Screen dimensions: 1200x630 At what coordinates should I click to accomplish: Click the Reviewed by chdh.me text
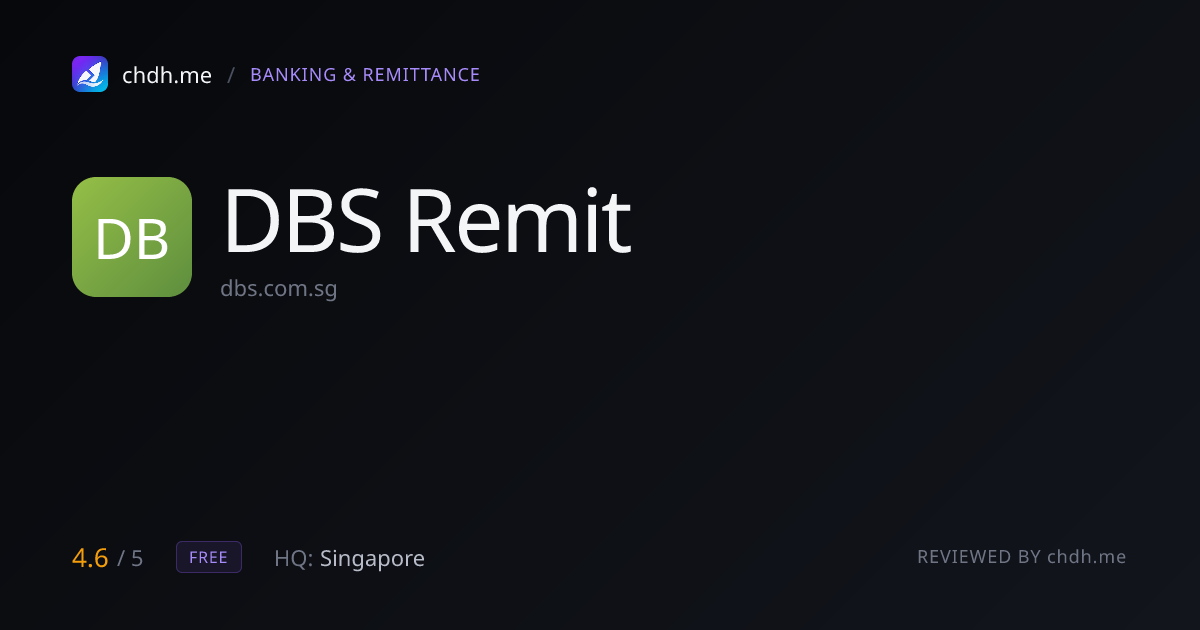click(x=1022, y=557)
